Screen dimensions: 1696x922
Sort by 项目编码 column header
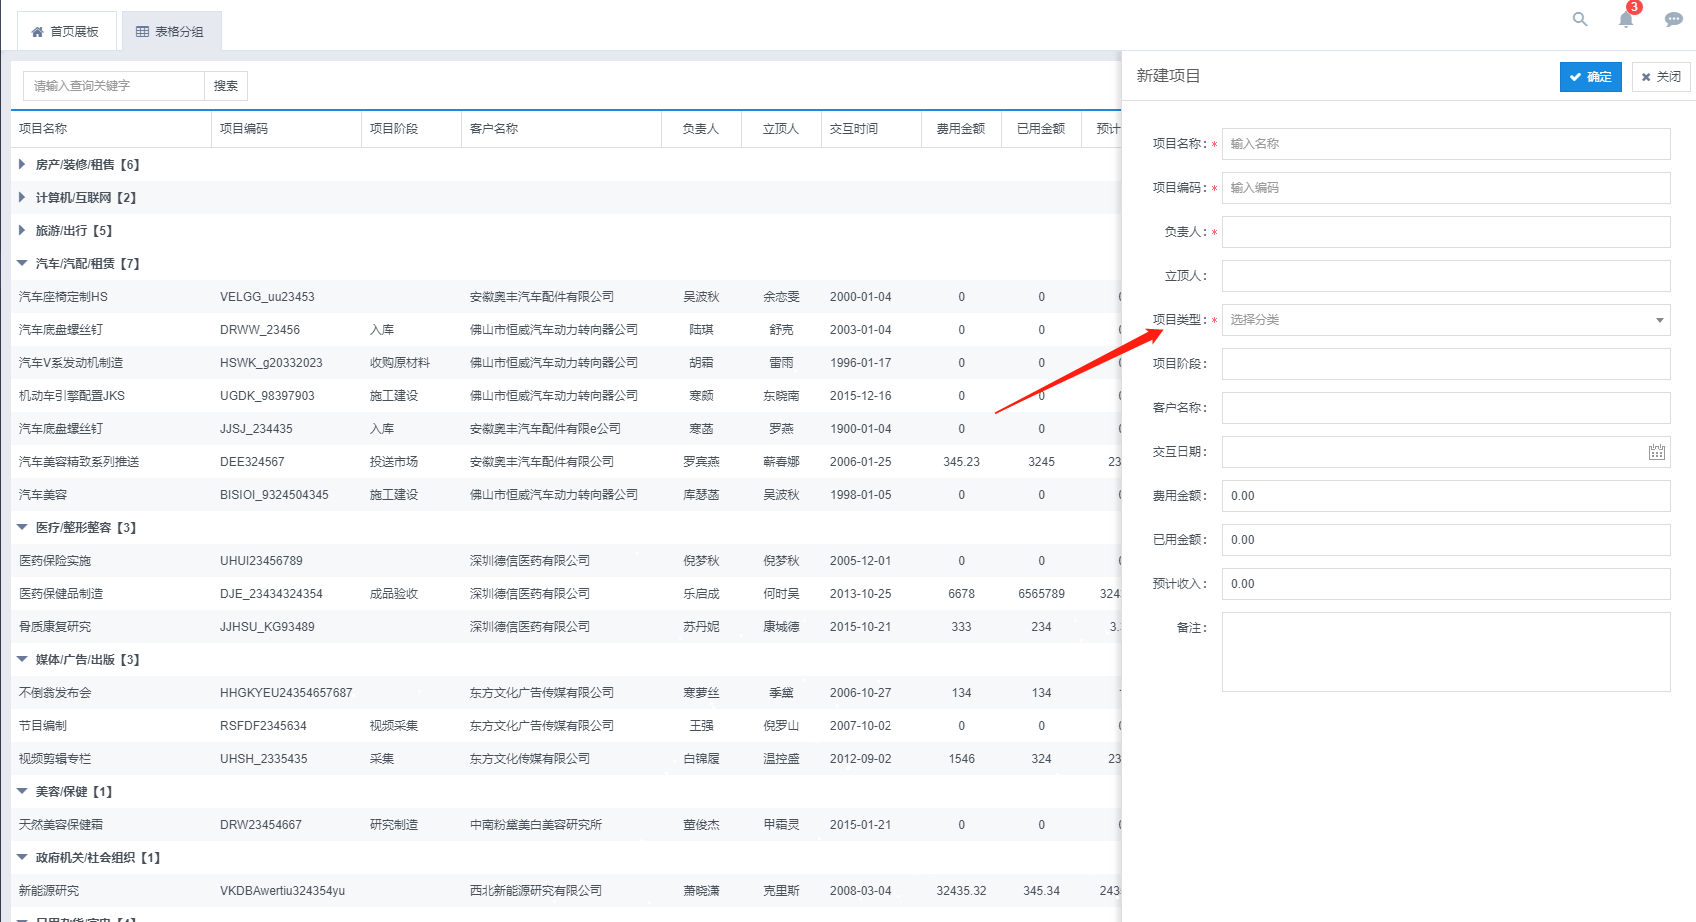click(x=286, y=129)
